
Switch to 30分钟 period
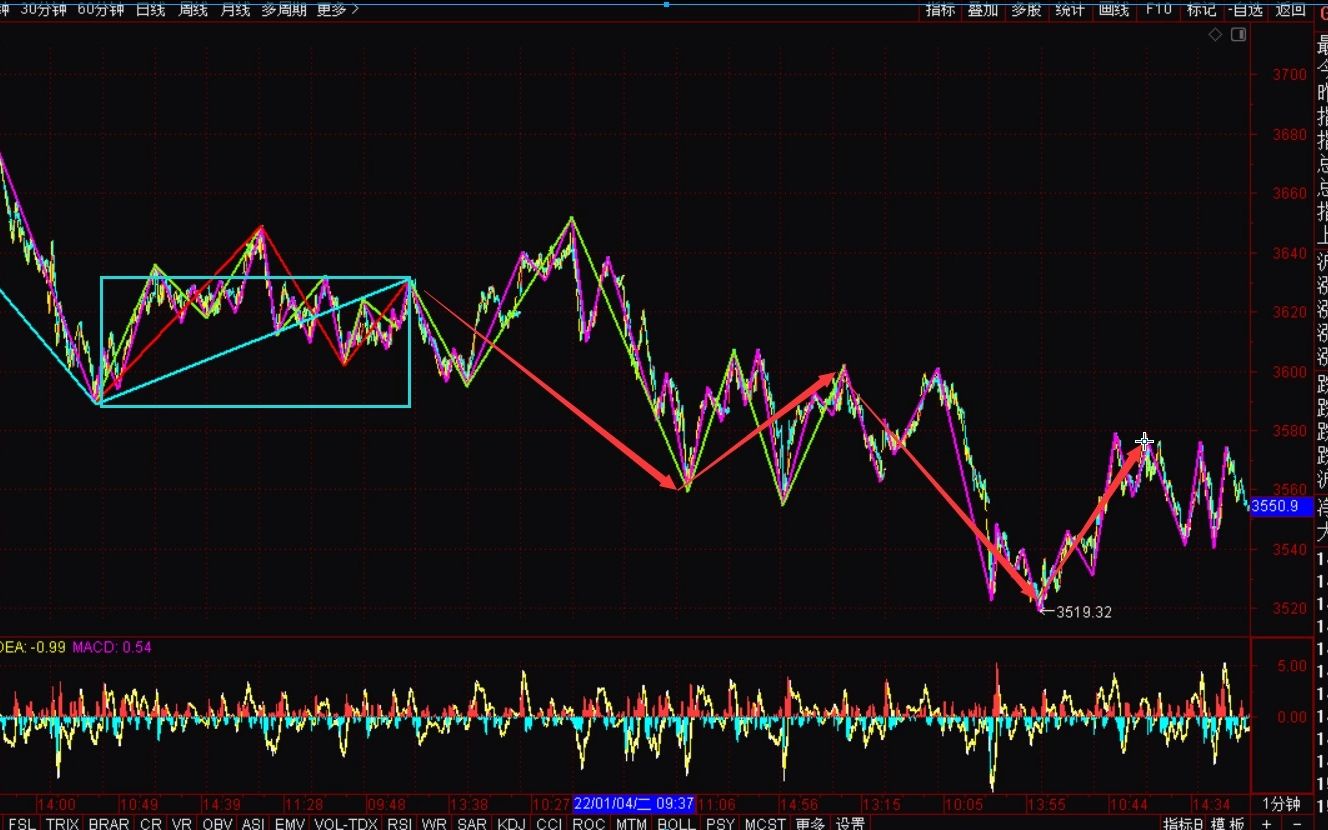pos(44,9)
